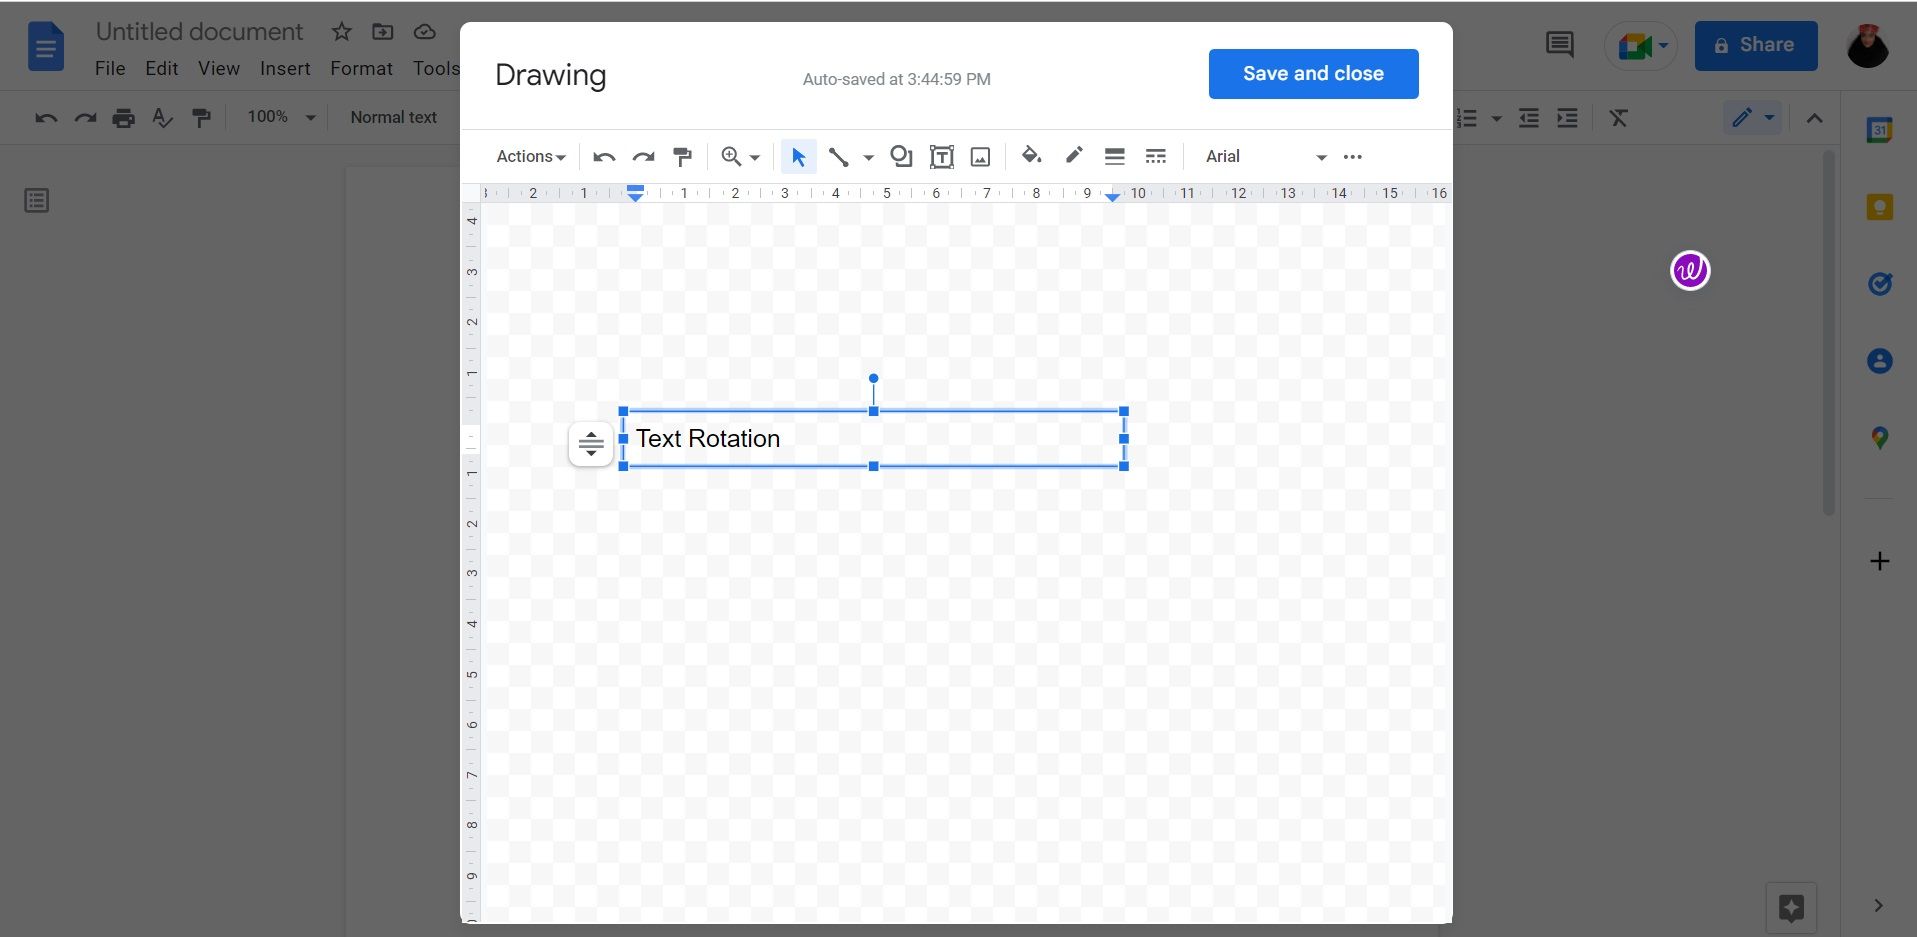
Task: Open the File menu in Docs
Action: tap(110, 69)
